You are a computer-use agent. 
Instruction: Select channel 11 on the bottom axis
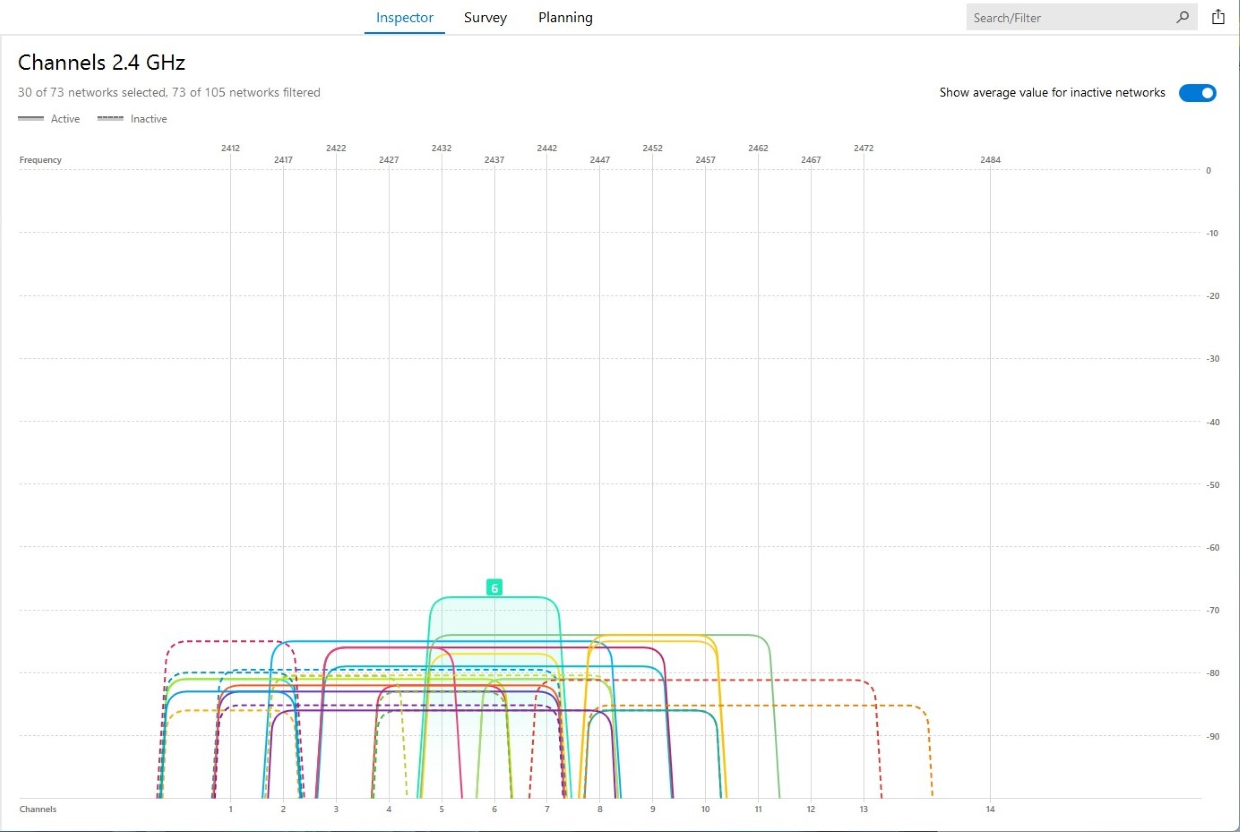click(x=758, y=809)
